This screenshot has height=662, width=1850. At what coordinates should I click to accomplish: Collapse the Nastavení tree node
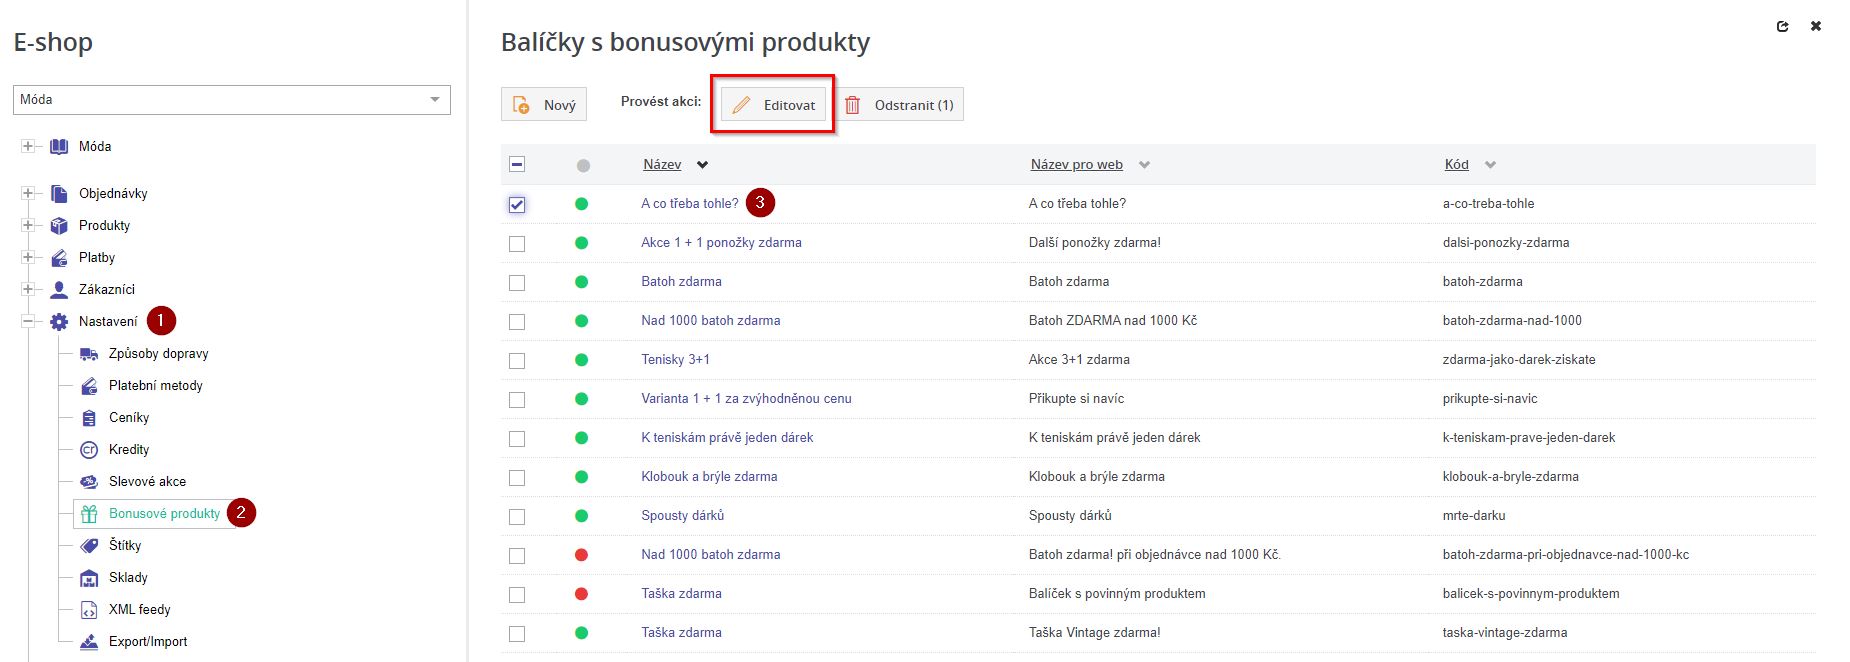point(28,322)
